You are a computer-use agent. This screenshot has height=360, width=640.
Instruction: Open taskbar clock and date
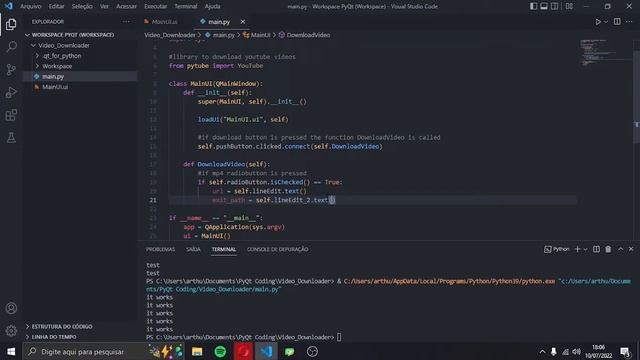point(598,351)
